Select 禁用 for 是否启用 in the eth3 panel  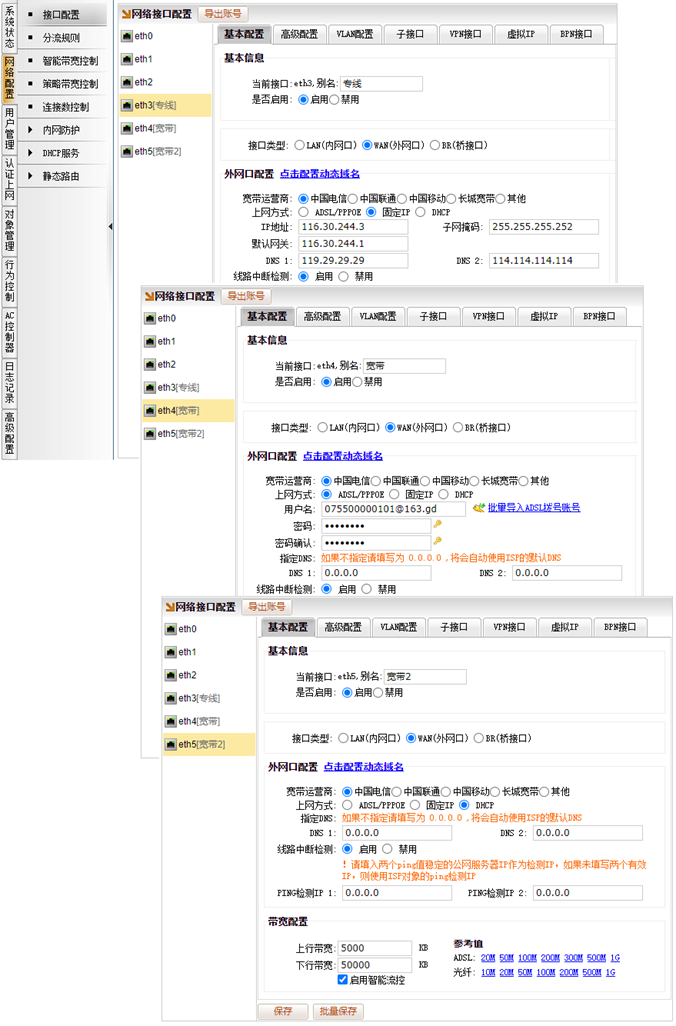coord(335,100)
